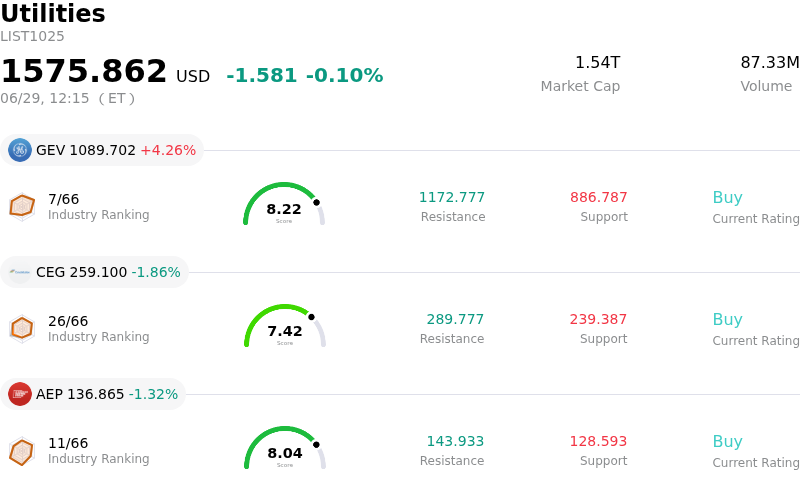Open the GEV radar chart icon beside 7/66
The image size is (800, 488).
pyautogui.click(x=22, y=207)
